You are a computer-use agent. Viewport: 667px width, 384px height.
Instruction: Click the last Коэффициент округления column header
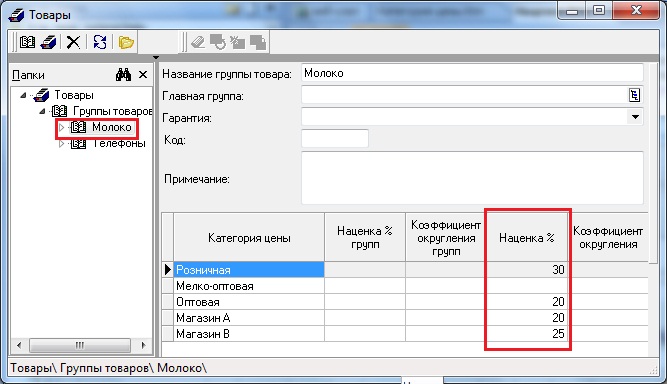tap(608, 237)
